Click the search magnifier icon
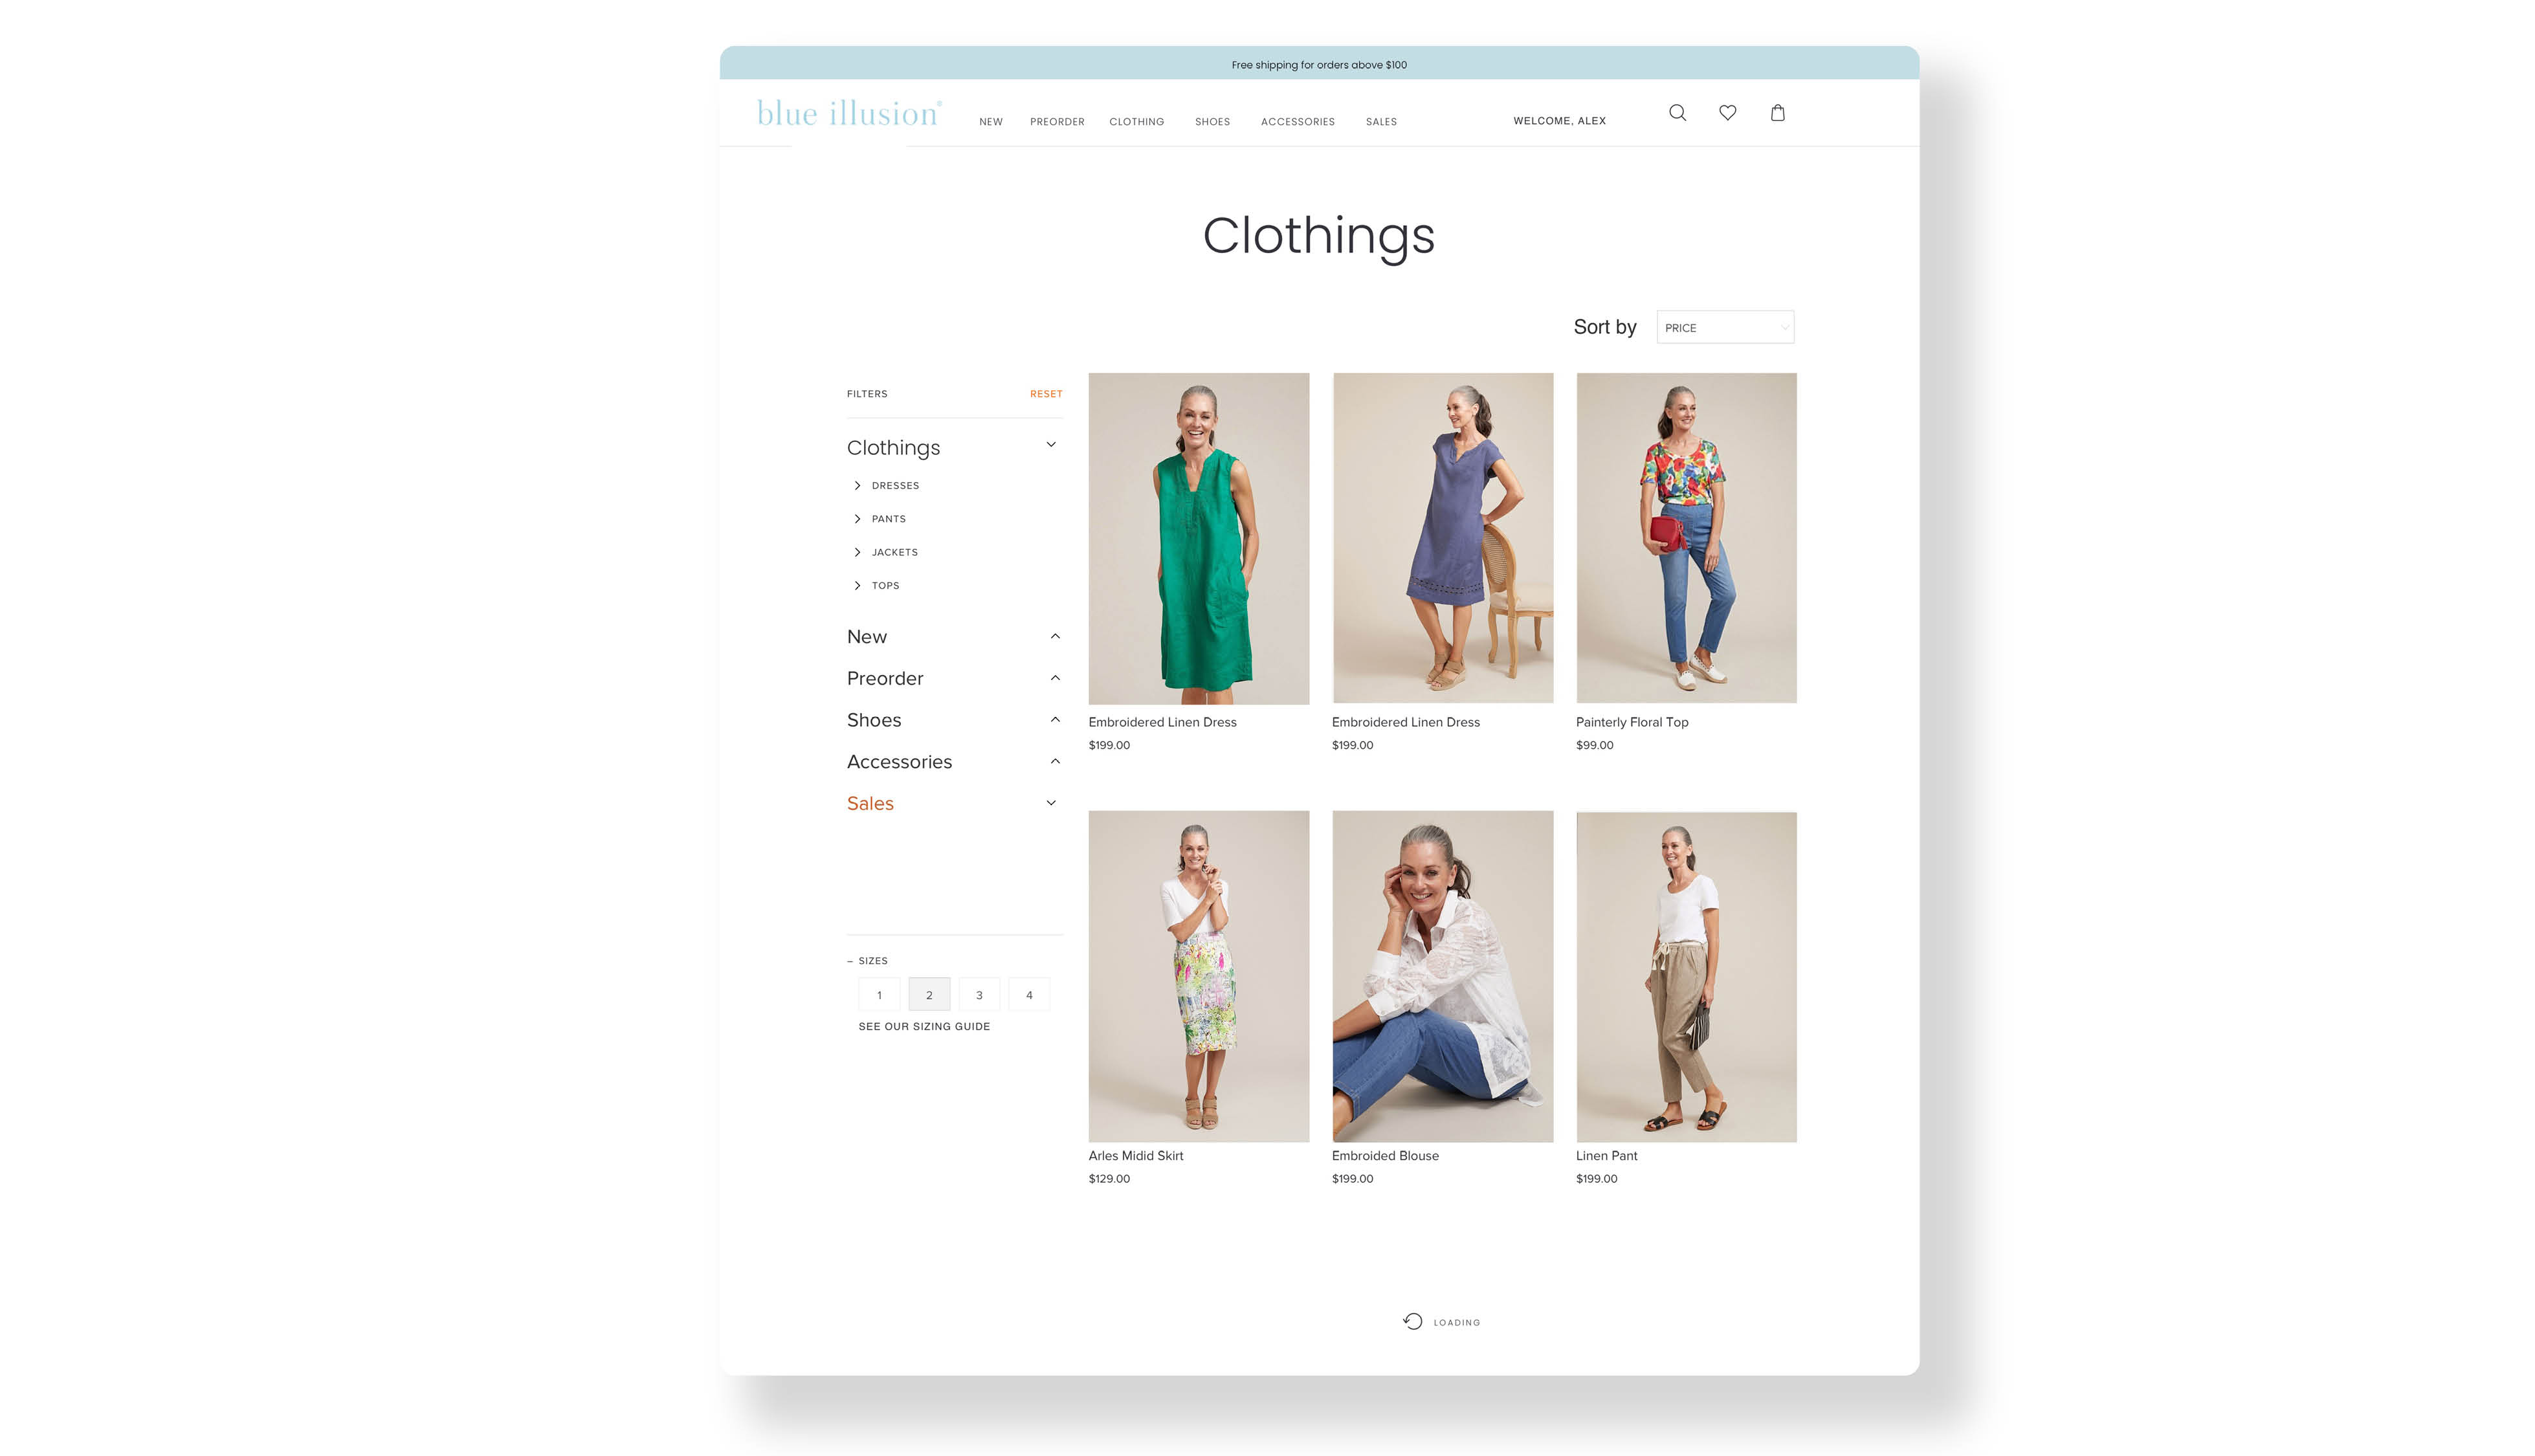Viewport: 2535px width, 1456px height. tap(1677, 113)
